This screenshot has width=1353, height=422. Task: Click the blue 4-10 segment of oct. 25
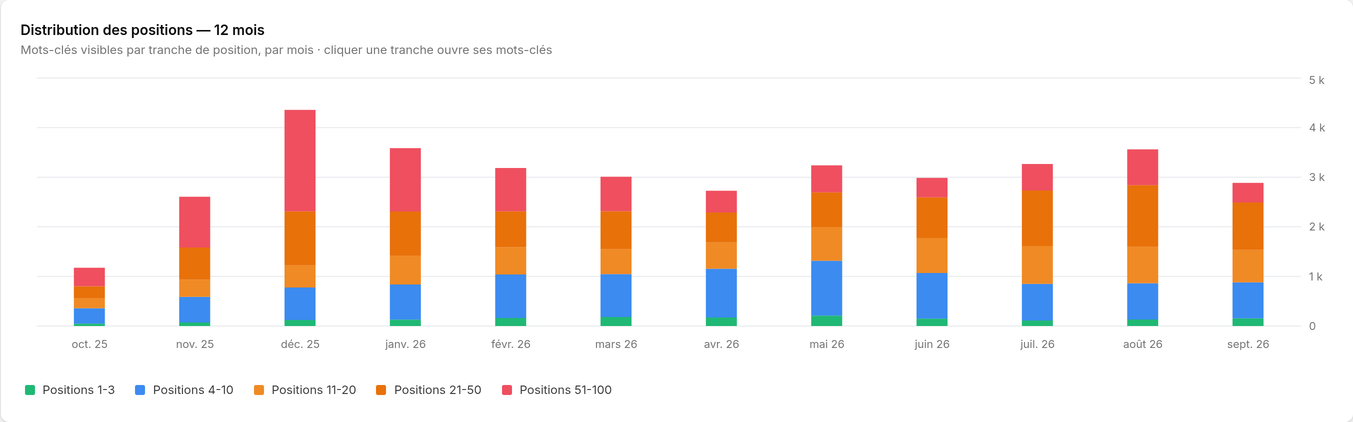point(89,316)
